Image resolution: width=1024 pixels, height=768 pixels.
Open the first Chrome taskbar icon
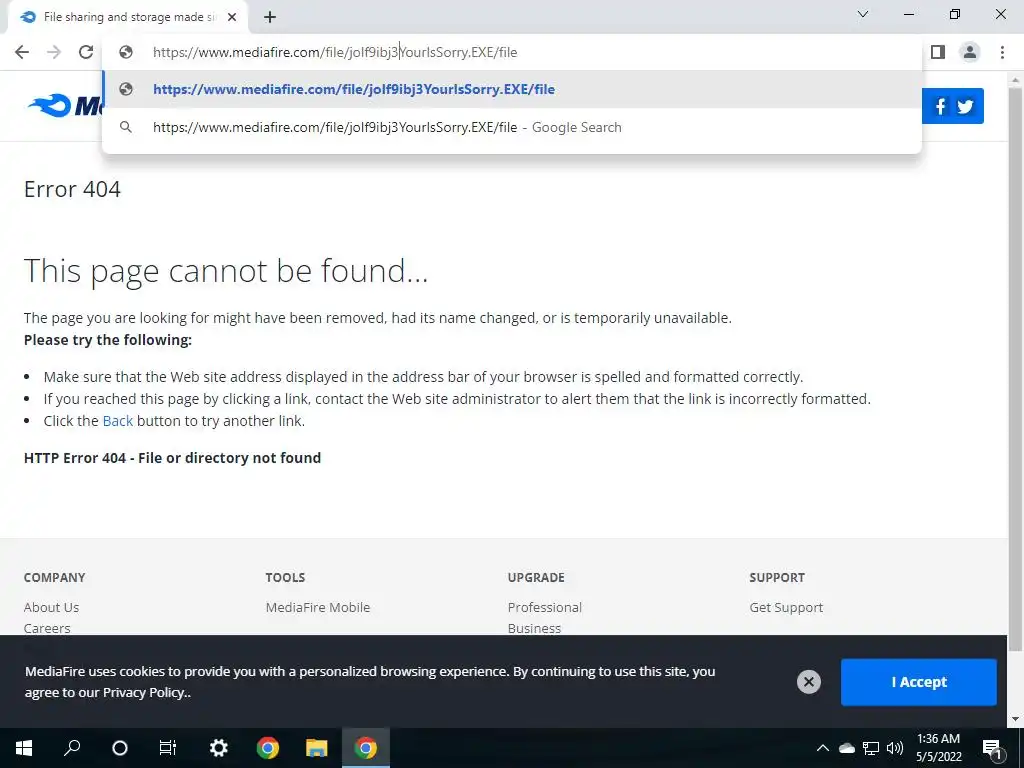(268, 748)
